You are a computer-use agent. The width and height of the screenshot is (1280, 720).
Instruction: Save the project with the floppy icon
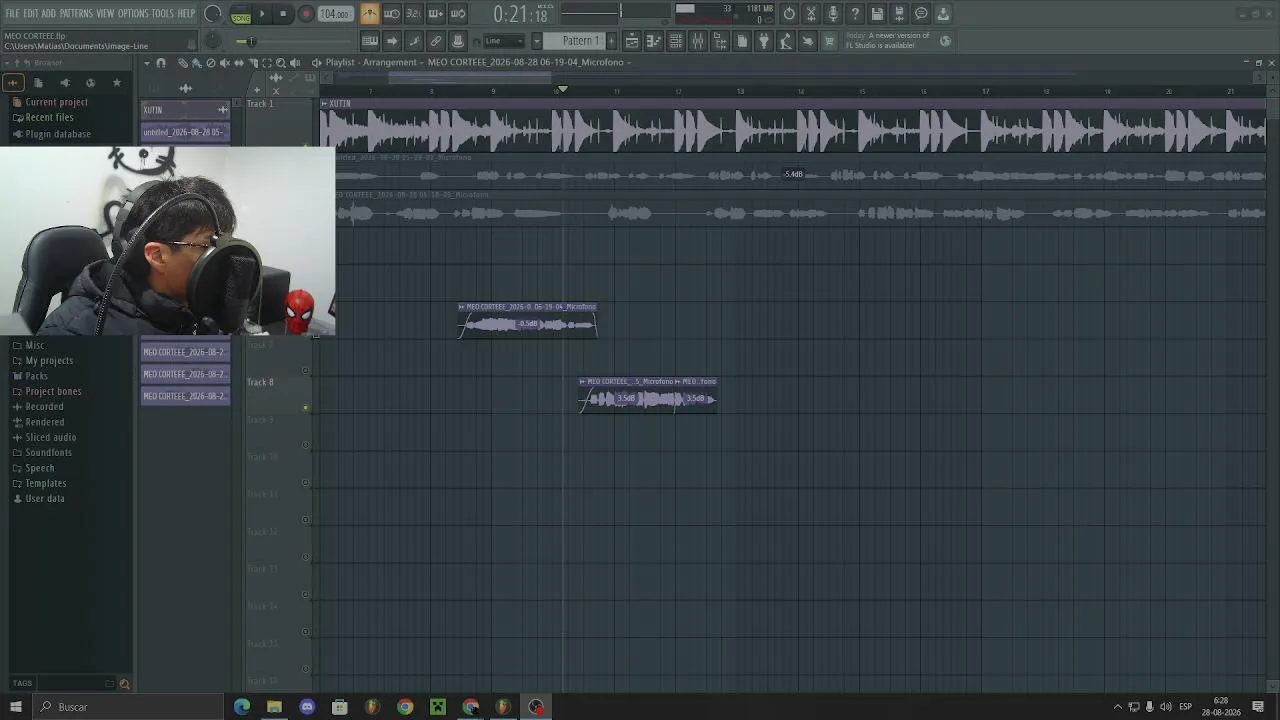(x=877, y=14)
